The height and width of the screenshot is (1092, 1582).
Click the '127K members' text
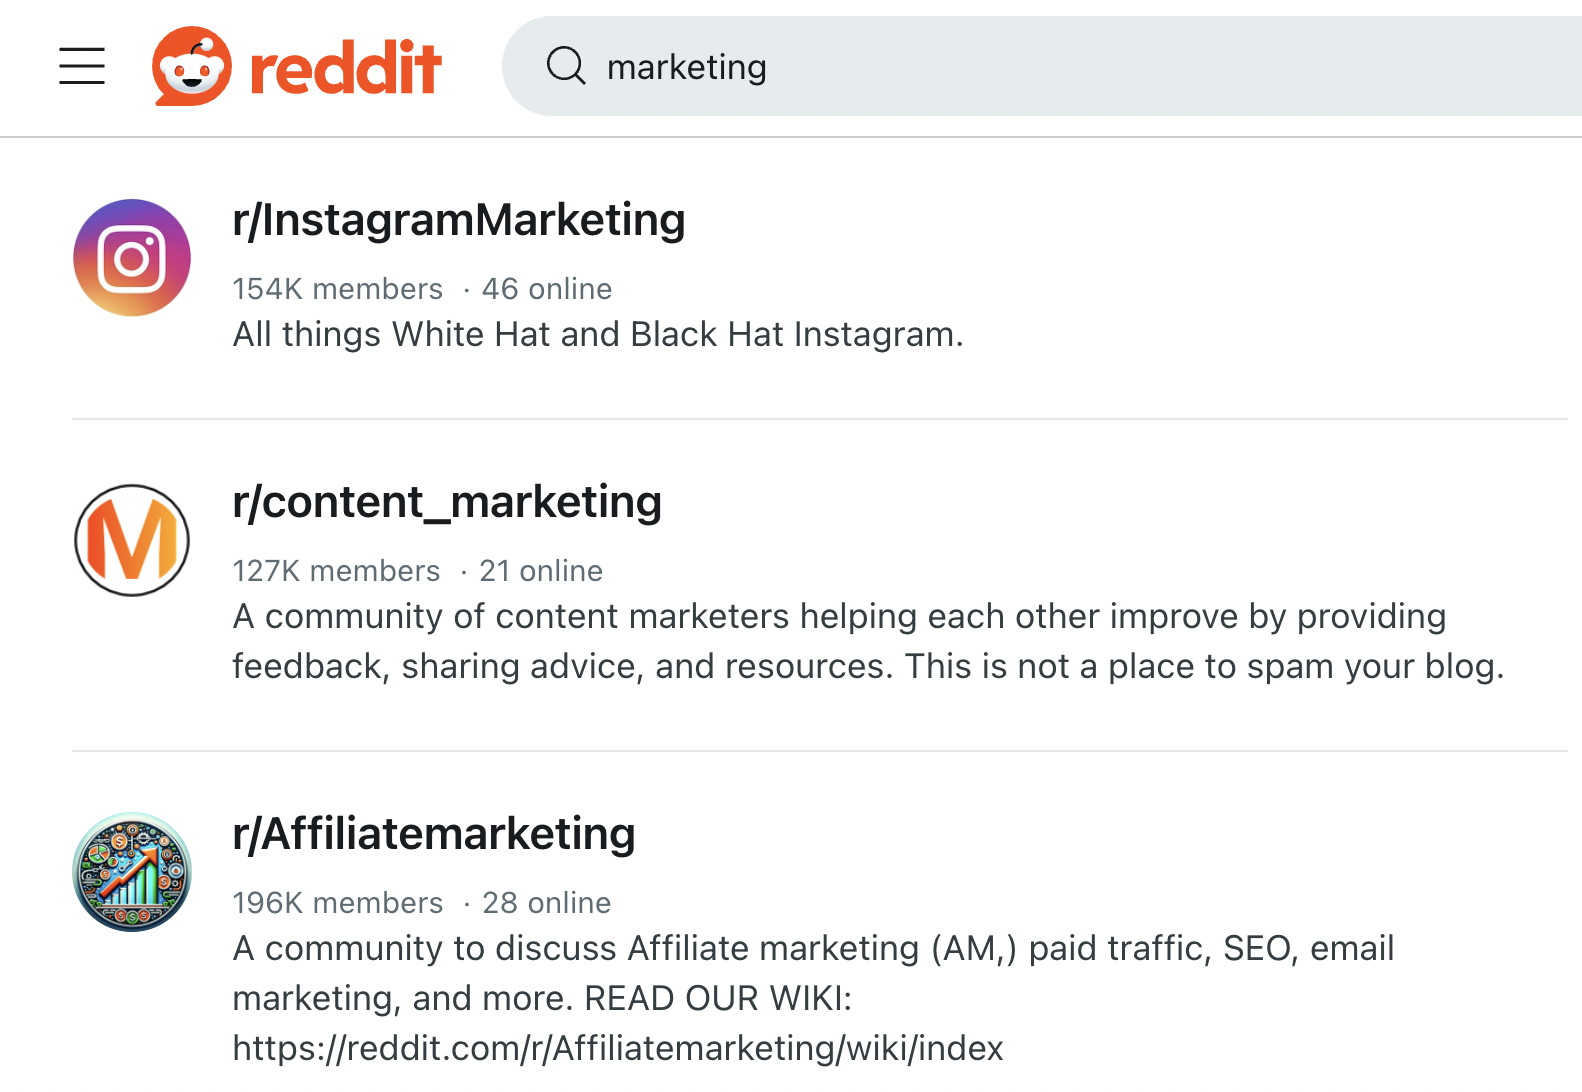pos(336,571)
